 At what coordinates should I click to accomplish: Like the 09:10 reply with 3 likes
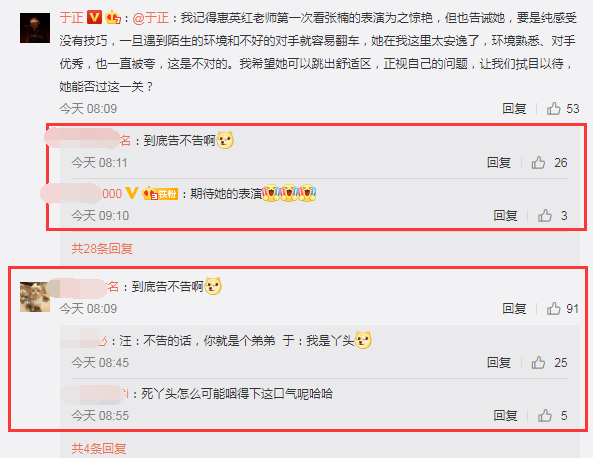click(545, 216)
